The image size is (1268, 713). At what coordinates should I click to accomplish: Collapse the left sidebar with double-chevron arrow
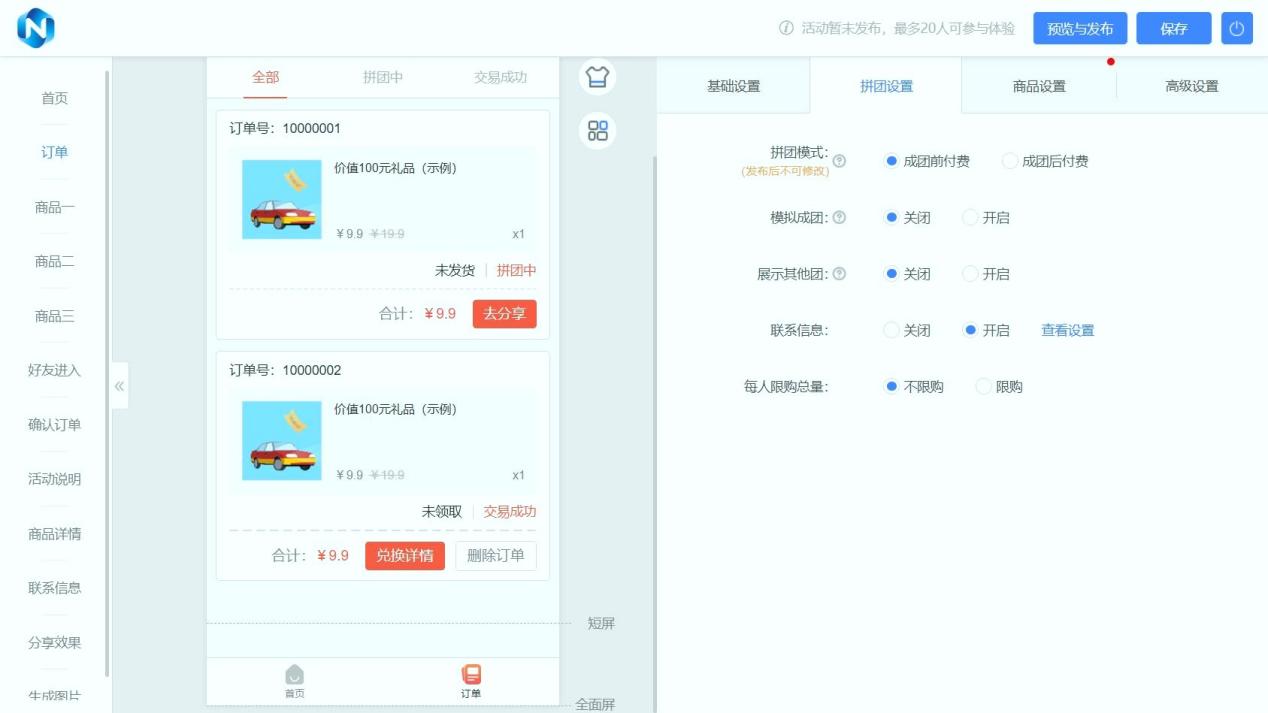119,386
